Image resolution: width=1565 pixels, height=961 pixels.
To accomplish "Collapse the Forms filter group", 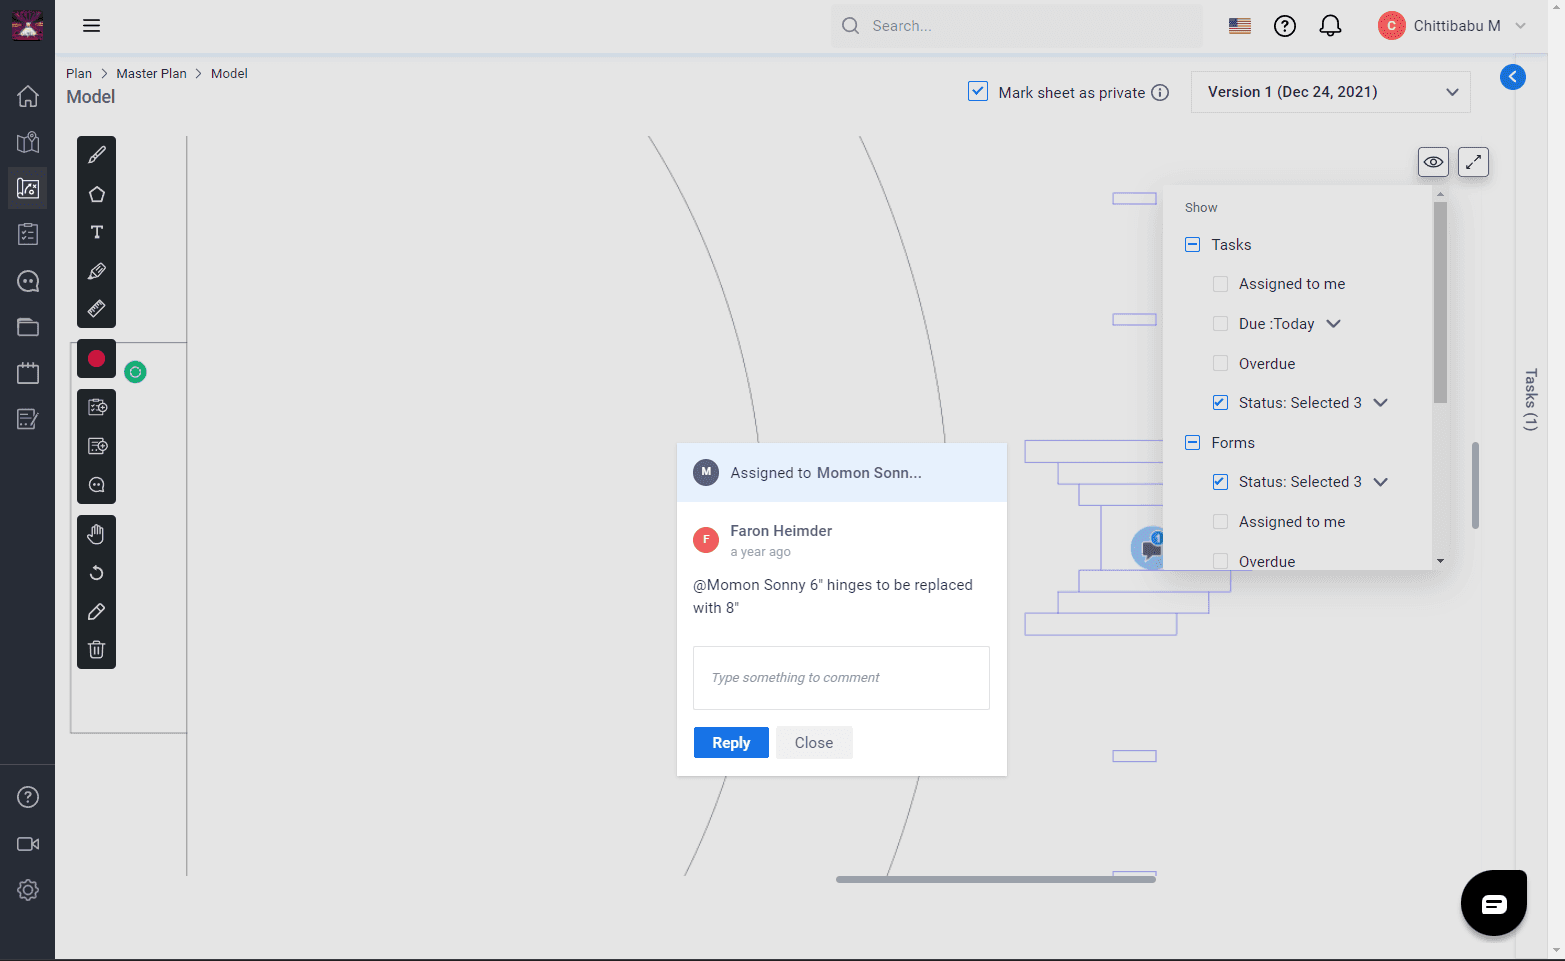I will click(1192, 443).
